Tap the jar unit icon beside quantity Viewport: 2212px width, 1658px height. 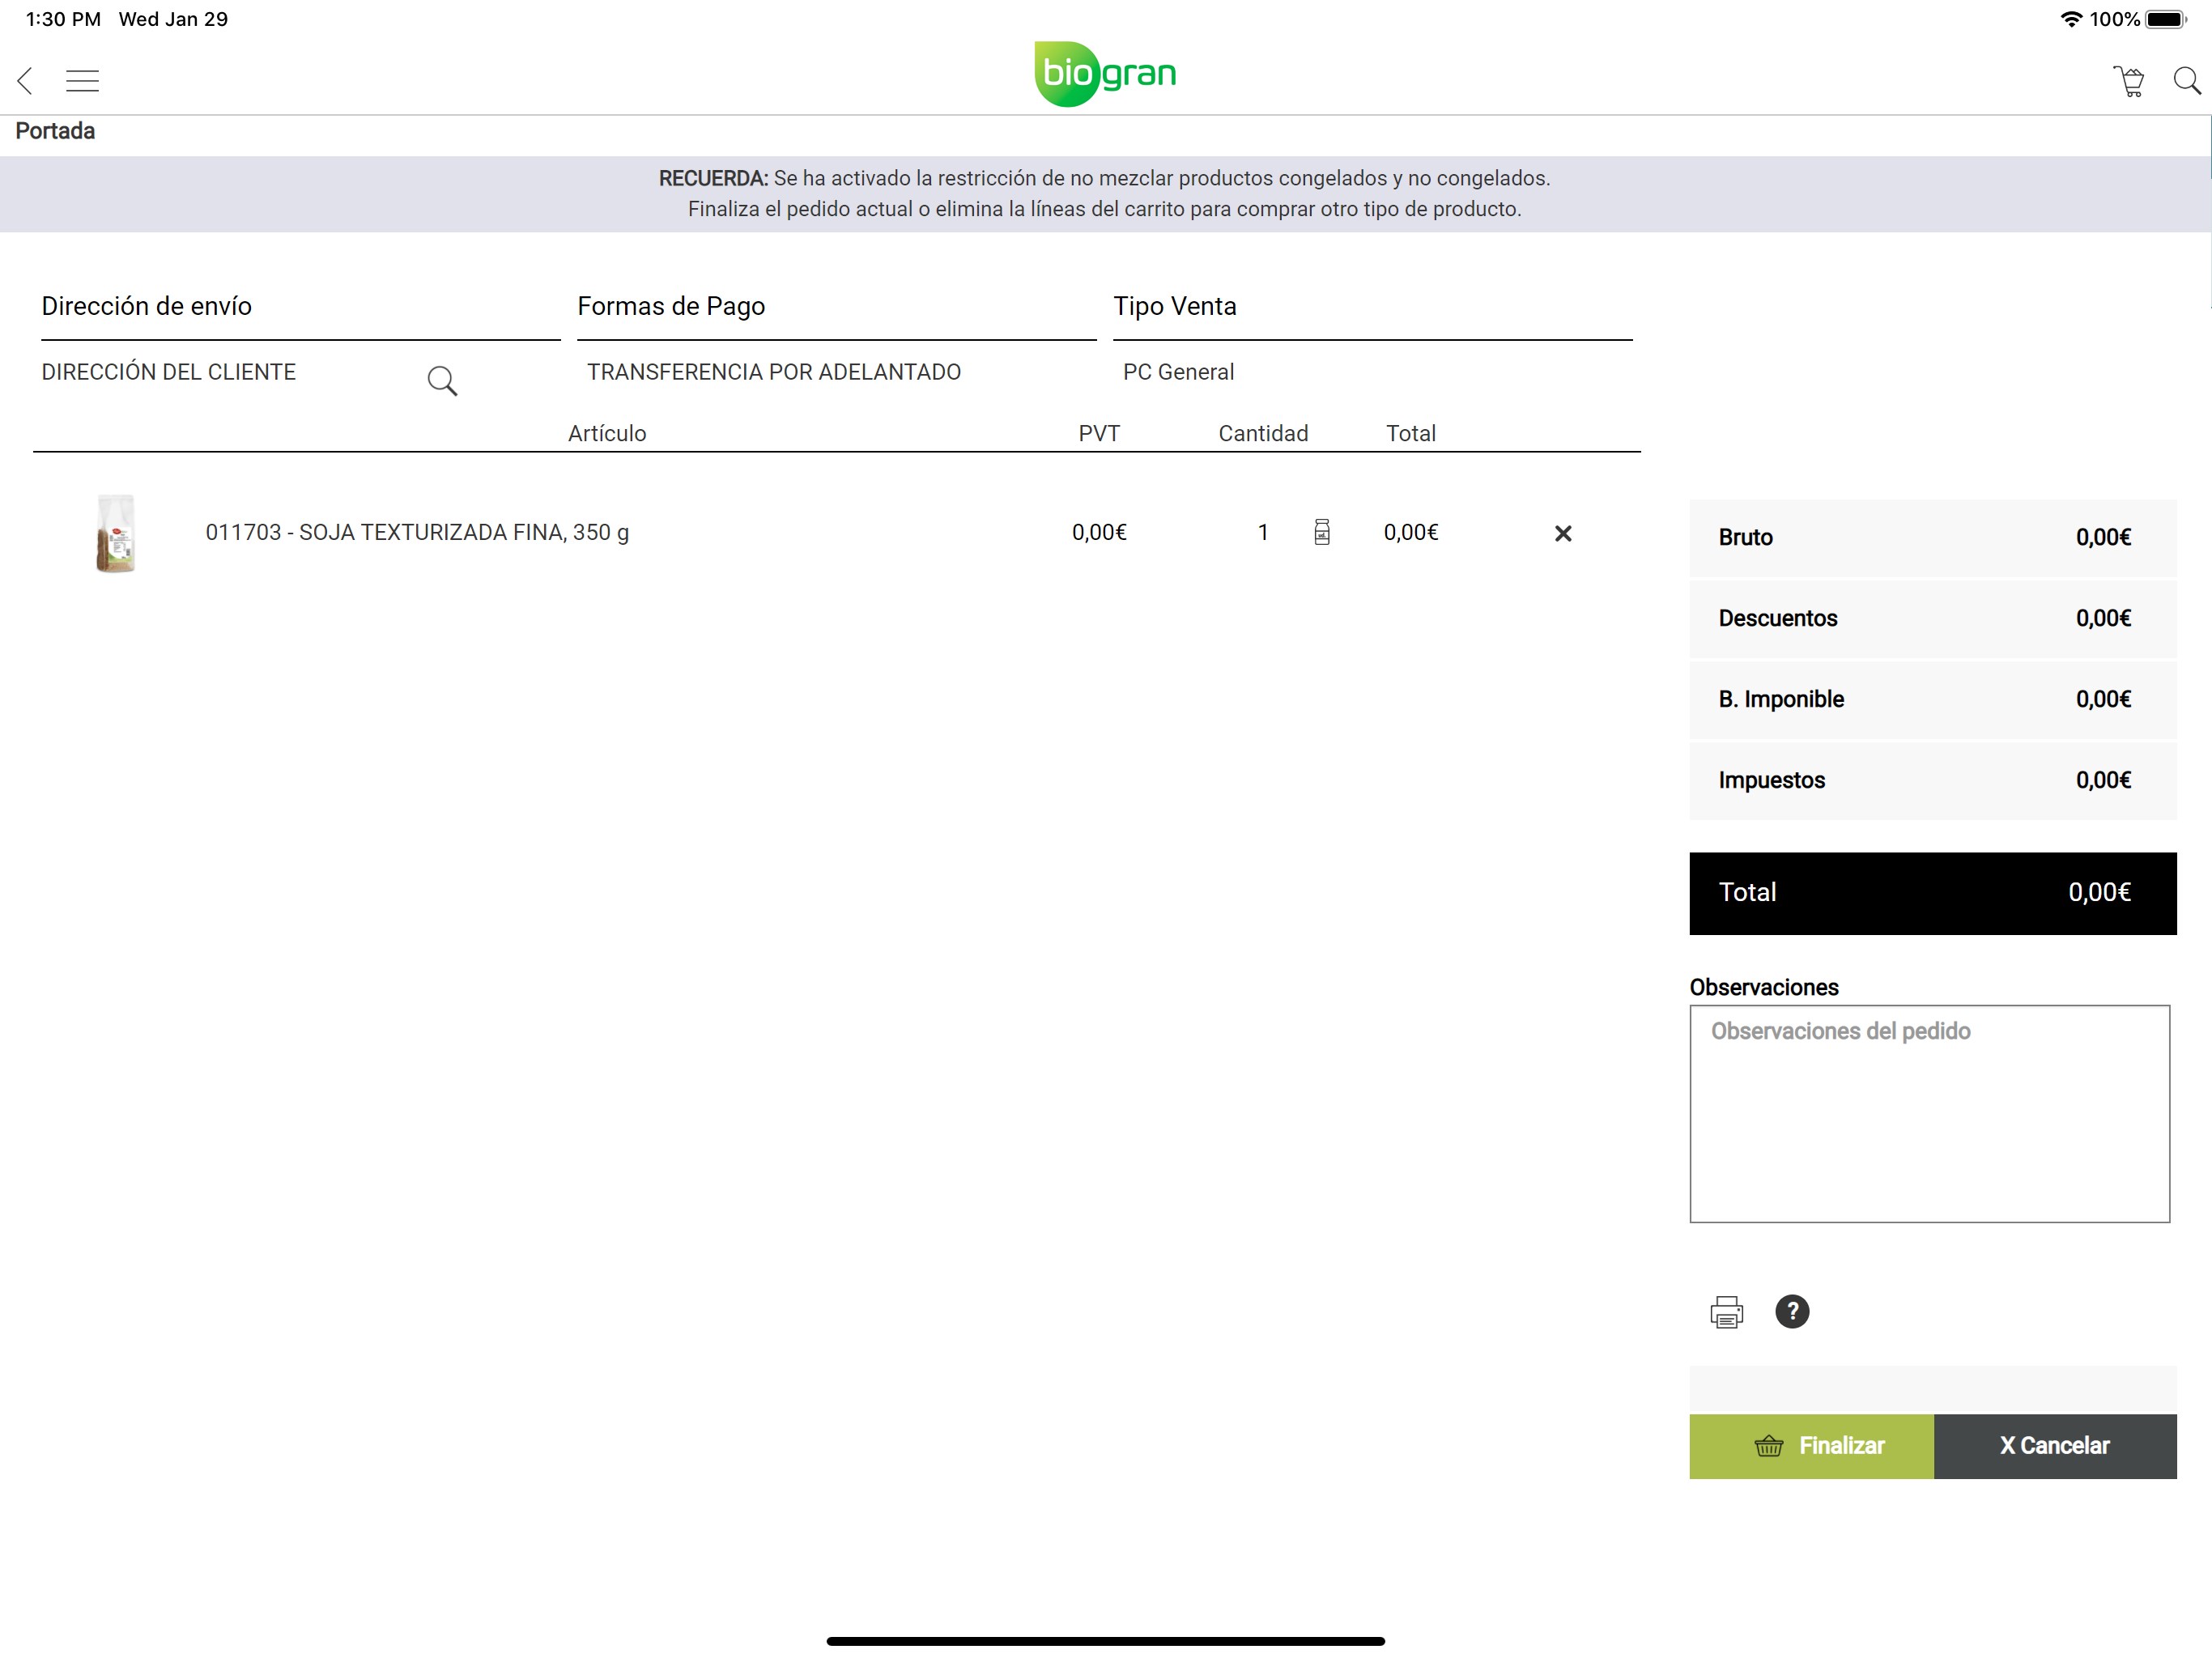[x=1322, y=532]
